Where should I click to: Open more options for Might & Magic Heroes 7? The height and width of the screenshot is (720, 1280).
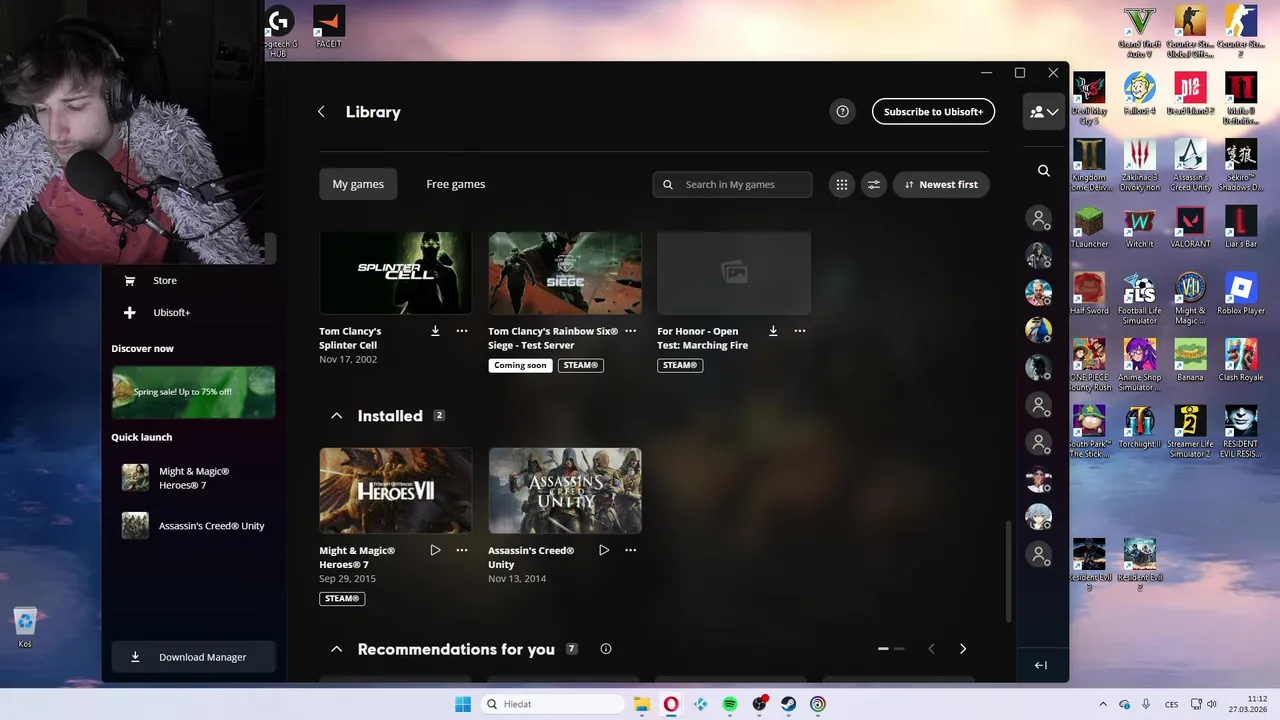pos(462,550)
